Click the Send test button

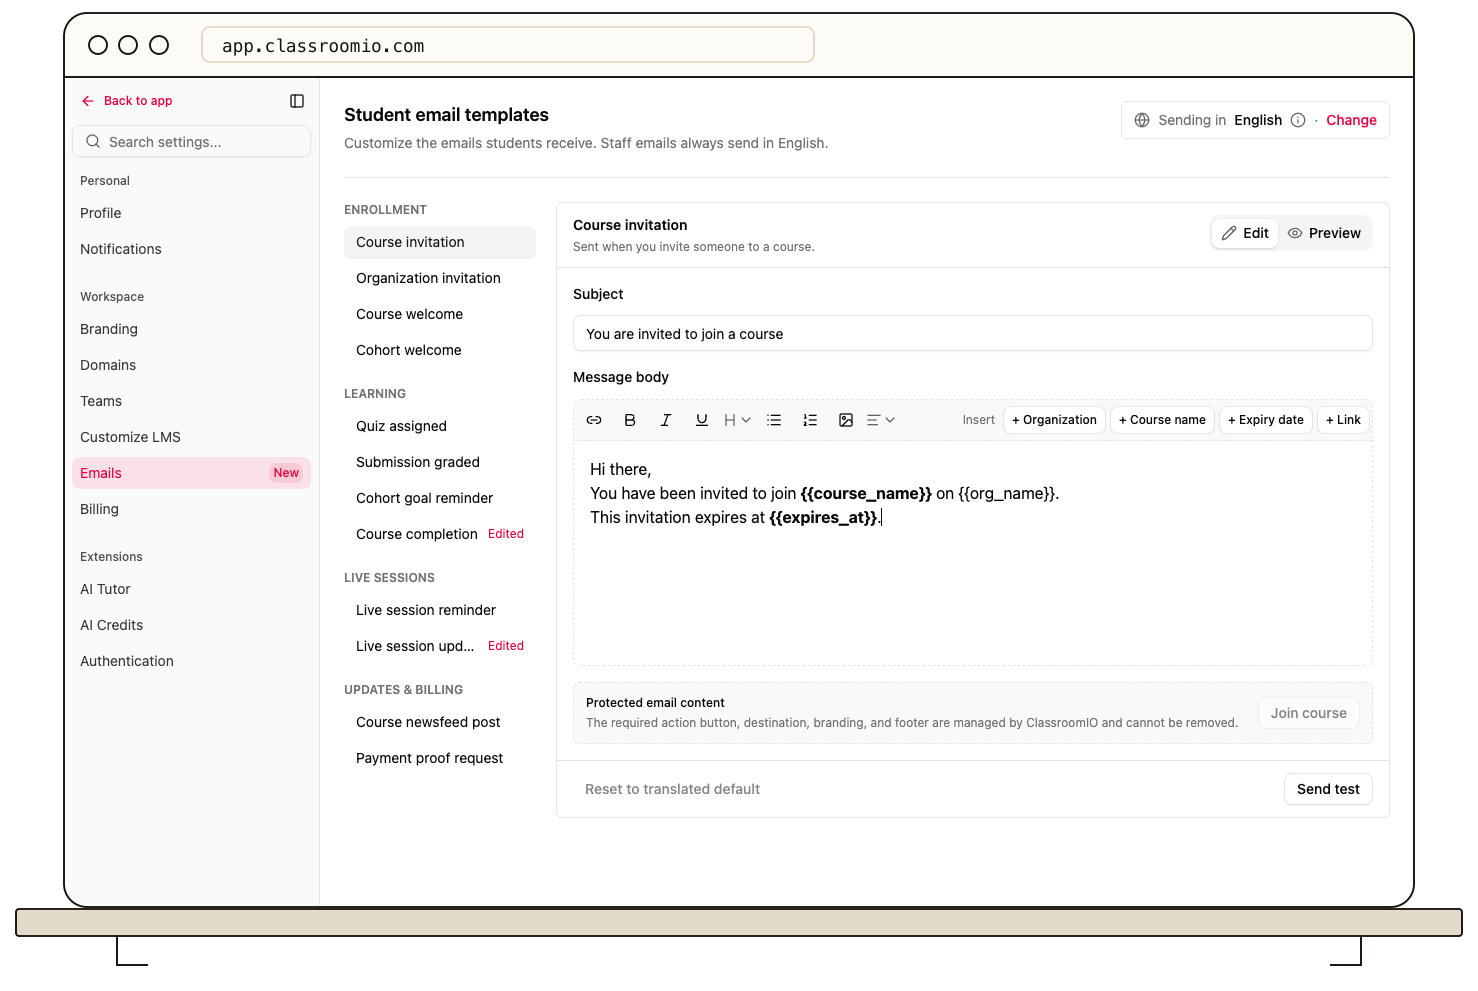(x=1328, y=789)
